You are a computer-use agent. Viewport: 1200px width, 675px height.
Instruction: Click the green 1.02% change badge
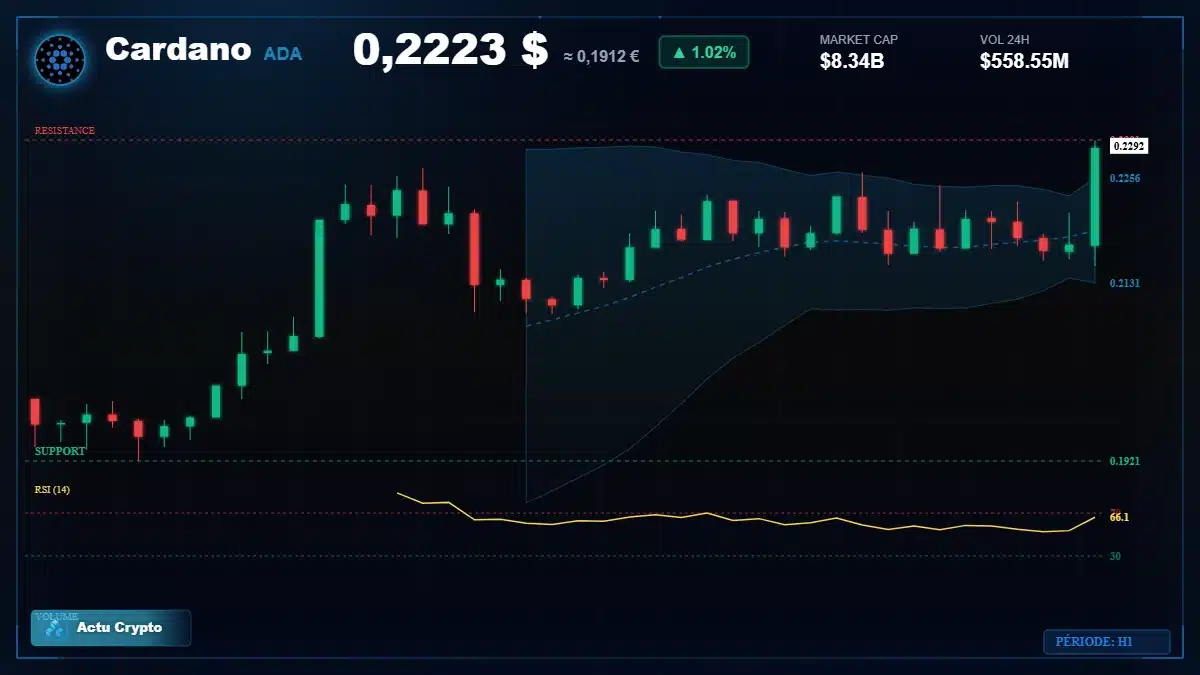click(x=704, y=52)
